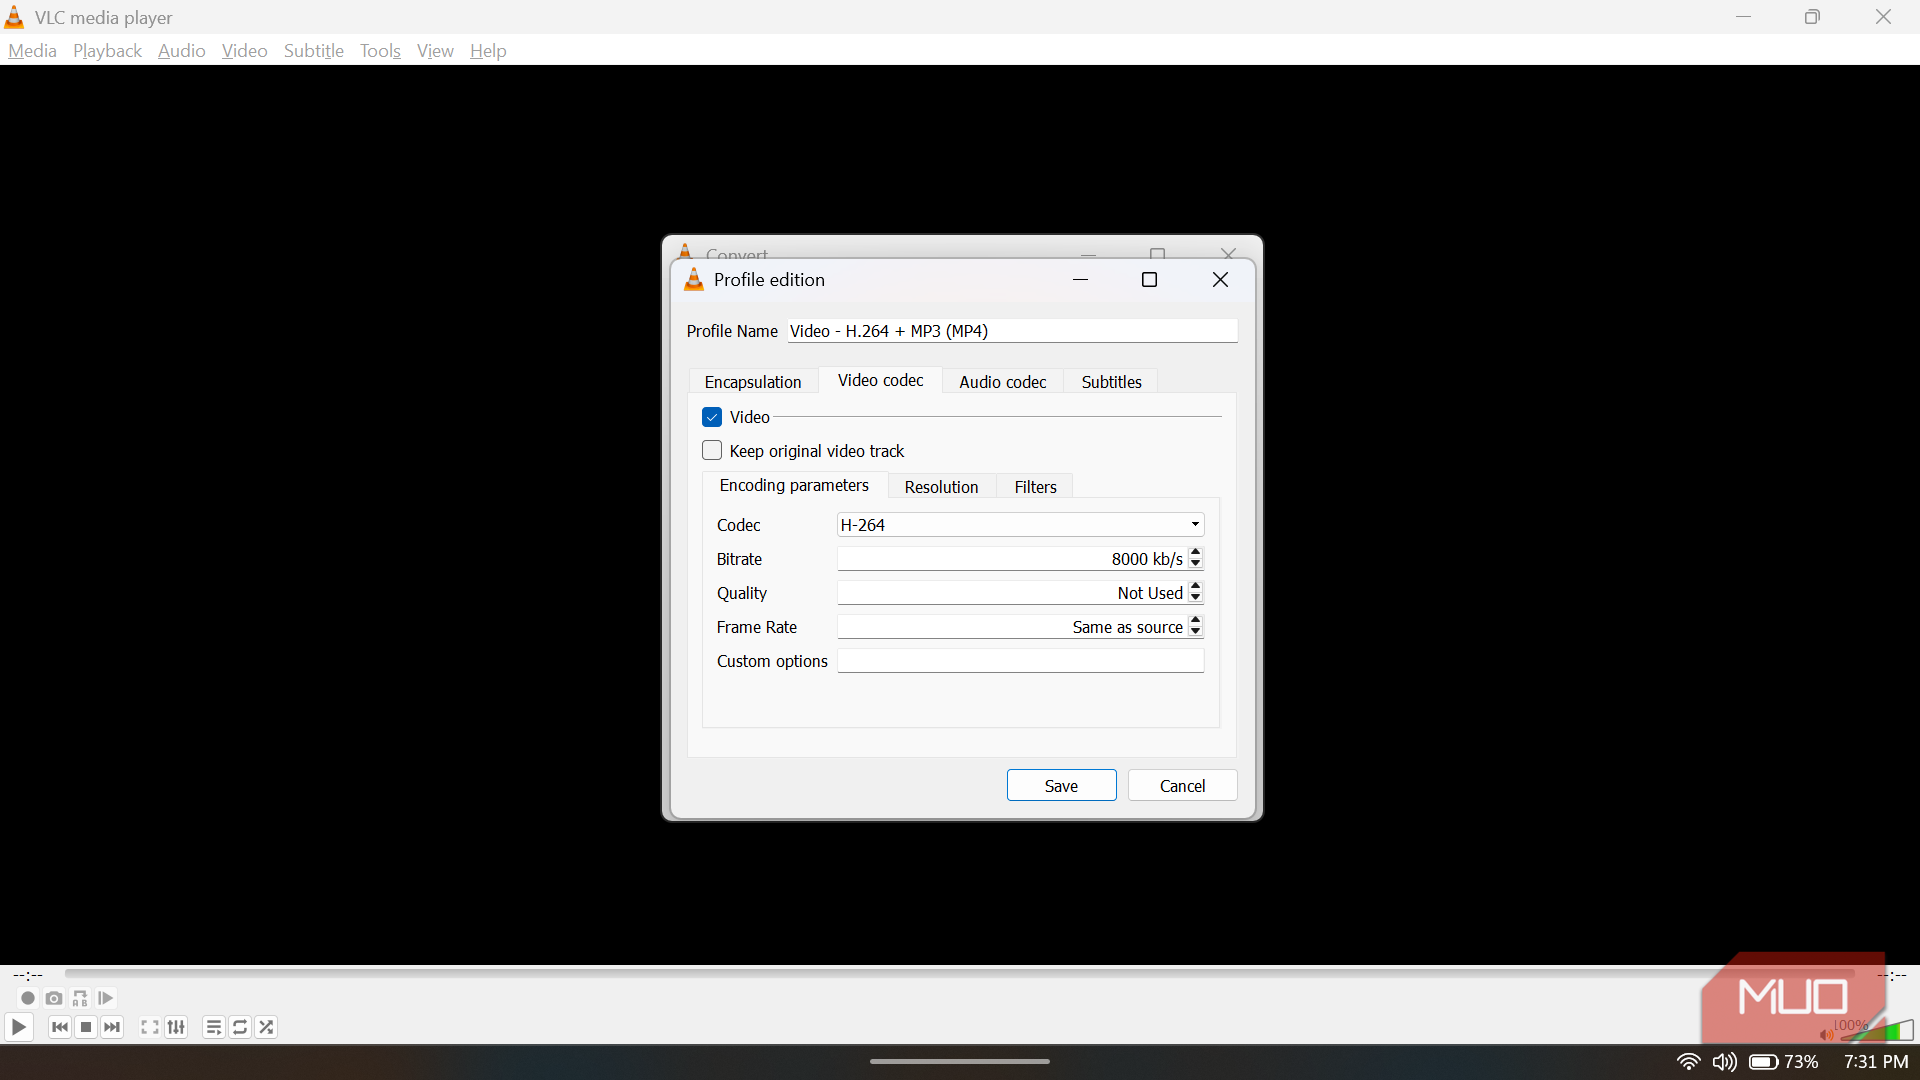Skip to next media in playlist
This screenshot has width=1920, height=1080.
[x=112, y=1027]
